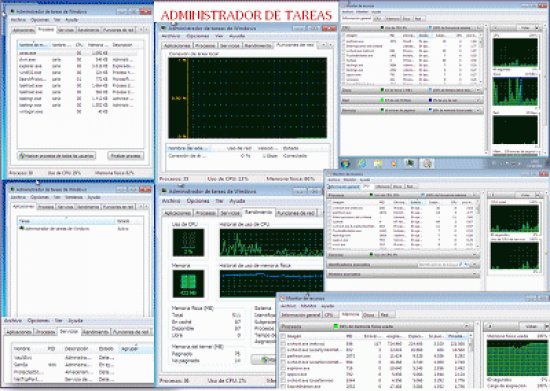
Task: Switch to Funciones de red tab in Rendimiento window
Action: 295,213
